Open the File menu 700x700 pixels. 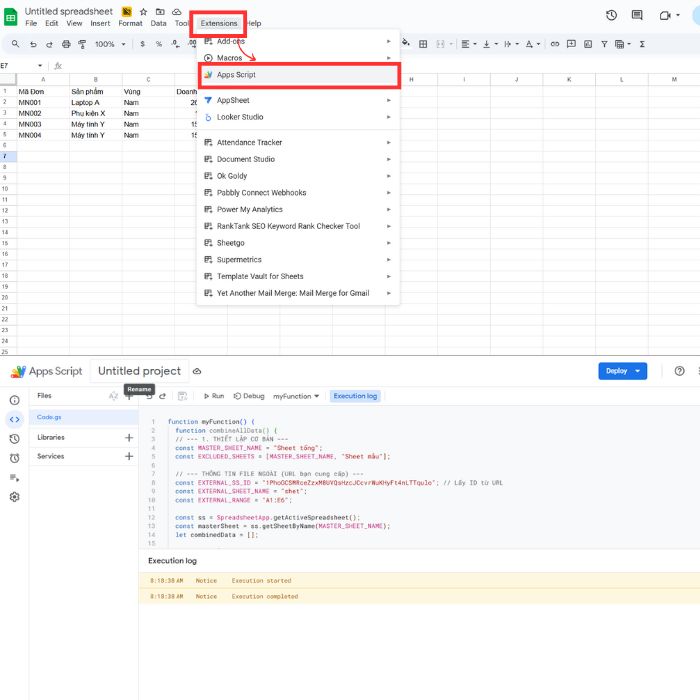(x=31, y=23)
